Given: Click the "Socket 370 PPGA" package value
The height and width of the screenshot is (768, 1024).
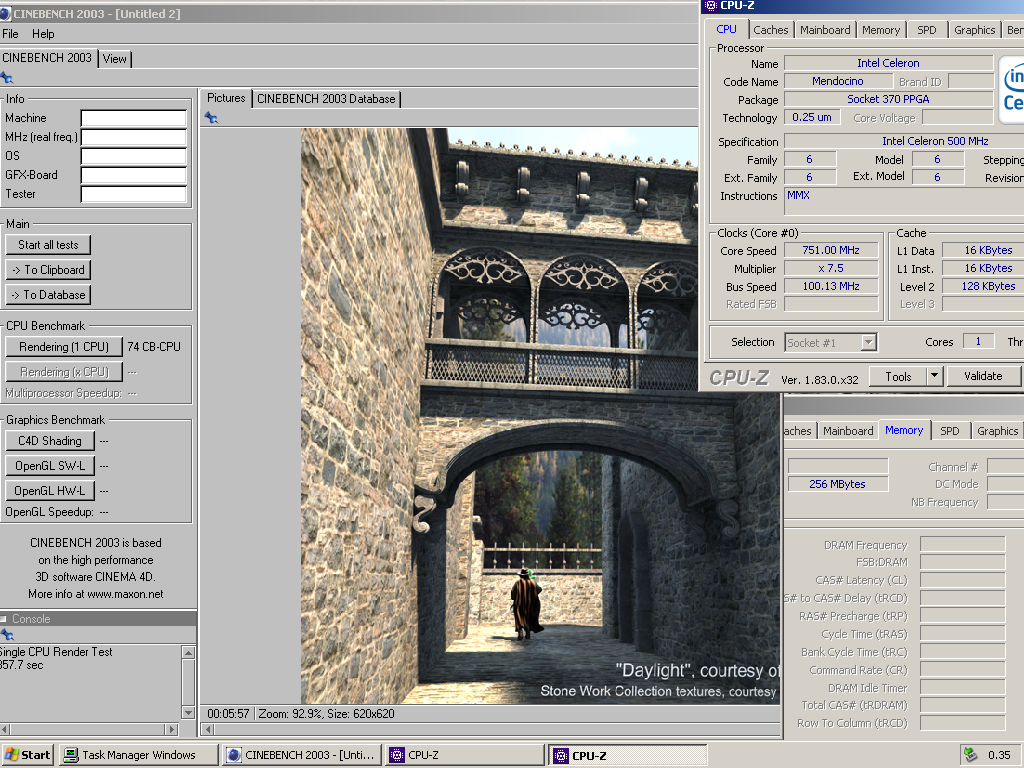Looking at the screenshot, I should pos(888,99).
